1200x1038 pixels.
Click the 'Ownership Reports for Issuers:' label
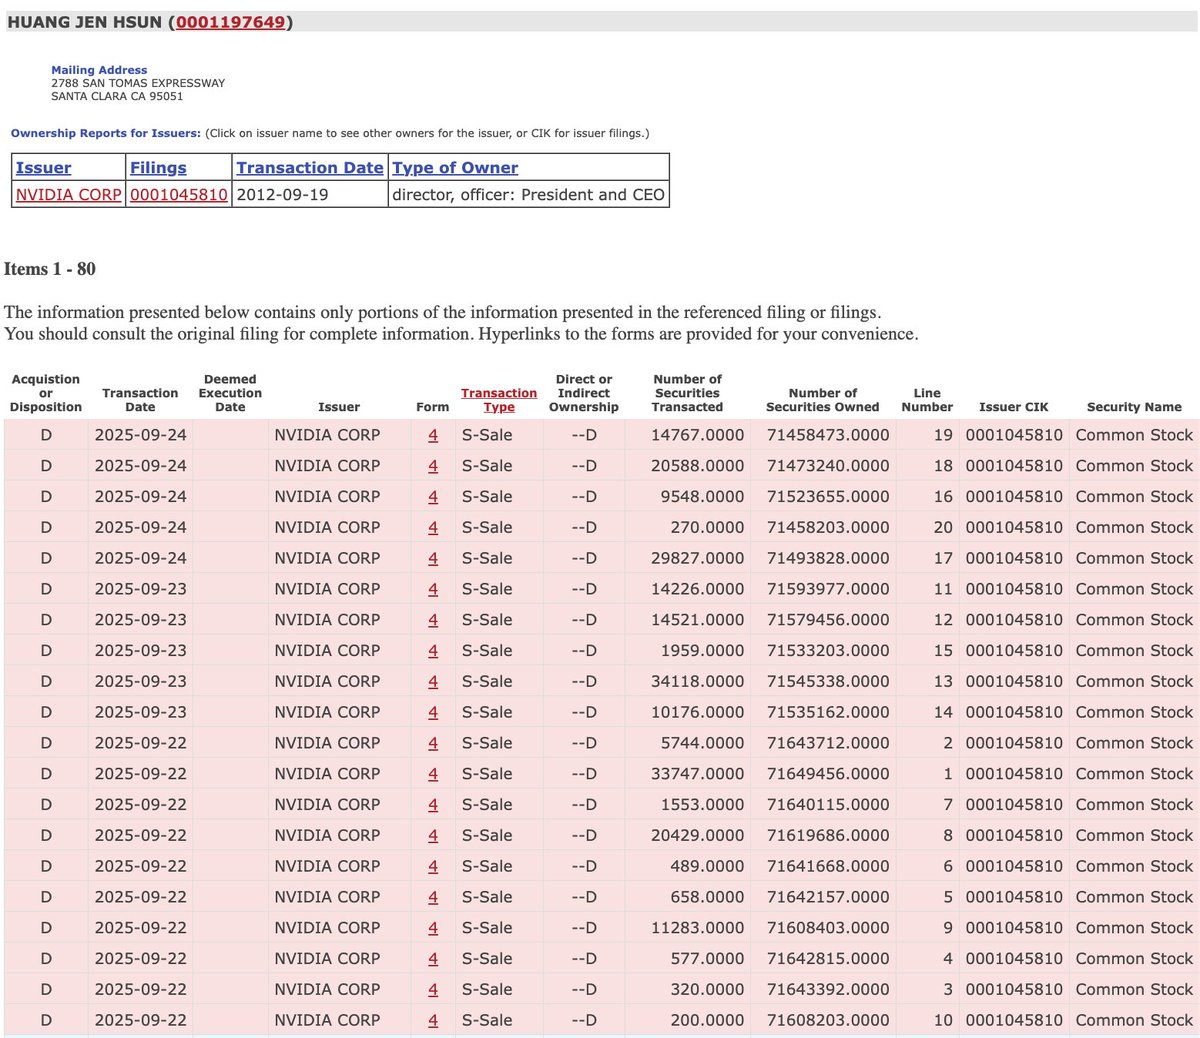[106, 133]
